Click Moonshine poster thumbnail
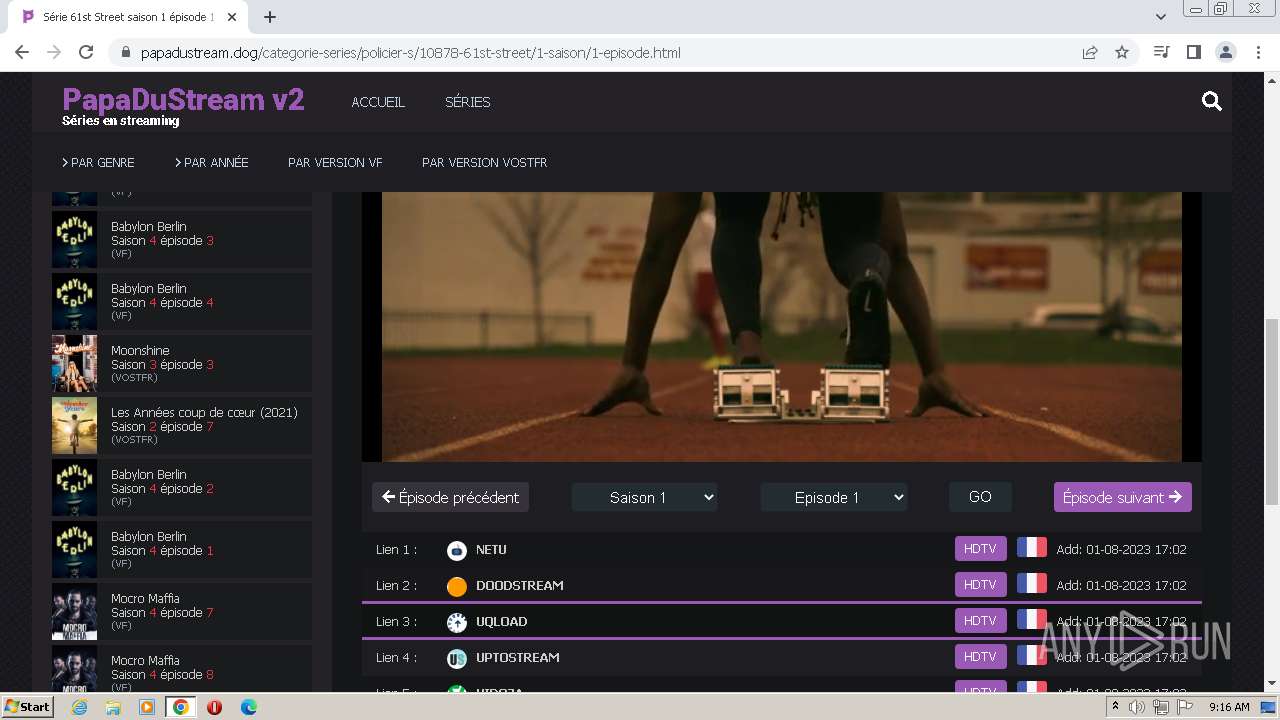 (x=75, y=364)
